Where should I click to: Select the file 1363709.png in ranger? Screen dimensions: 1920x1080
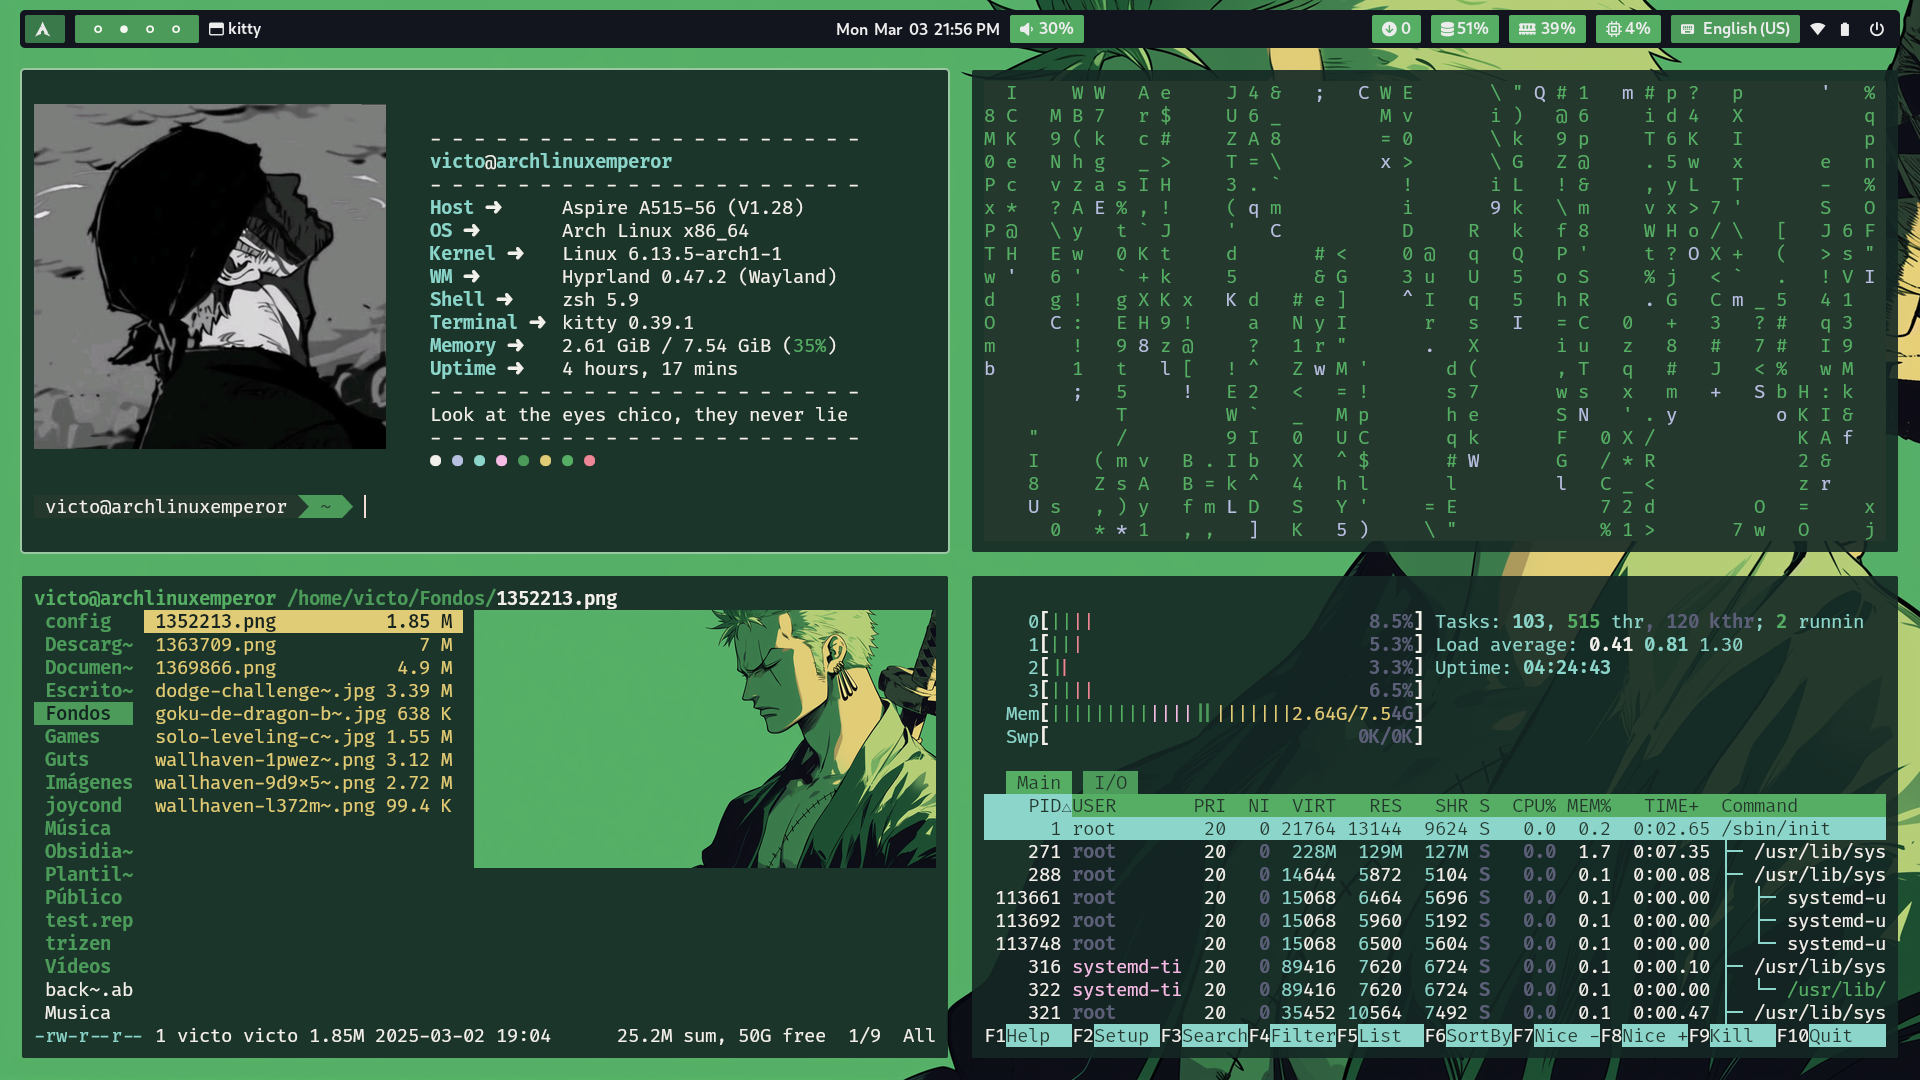(x=216, y=644)
